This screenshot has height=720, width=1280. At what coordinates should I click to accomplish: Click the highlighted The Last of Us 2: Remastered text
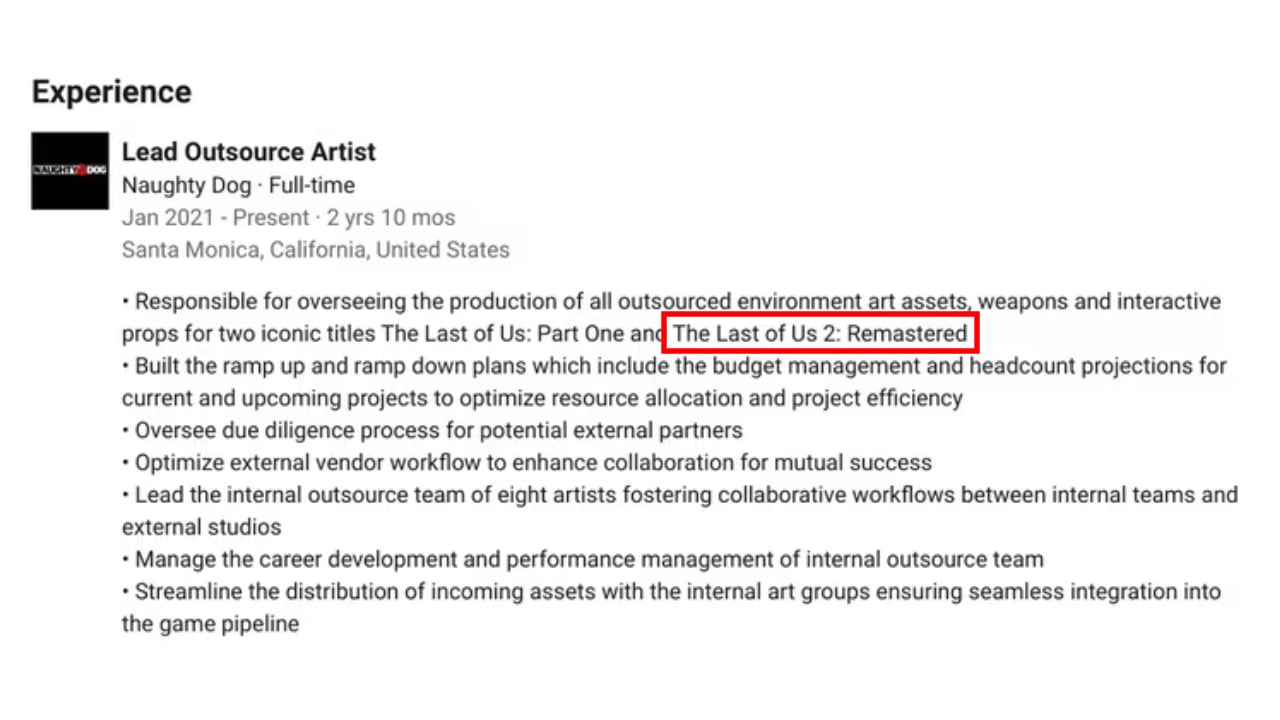click(820, 334)
